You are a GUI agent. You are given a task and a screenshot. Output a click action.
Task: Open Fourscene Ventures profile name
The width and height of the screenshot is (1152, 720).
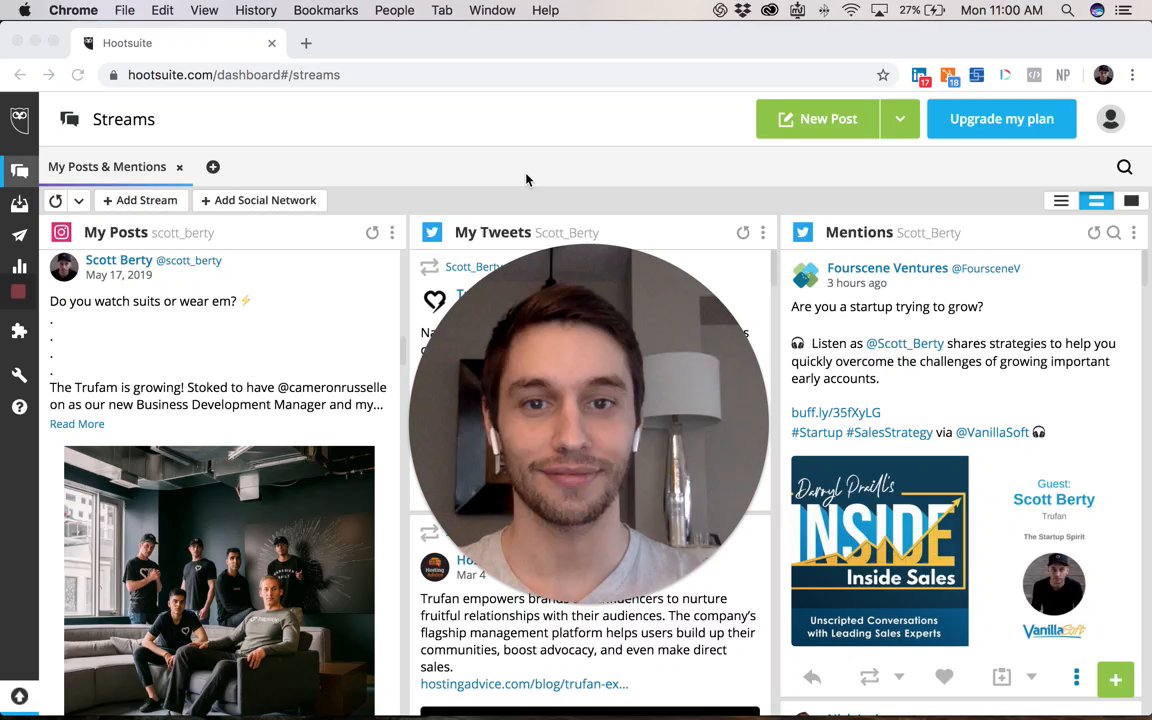pos(888,268)
